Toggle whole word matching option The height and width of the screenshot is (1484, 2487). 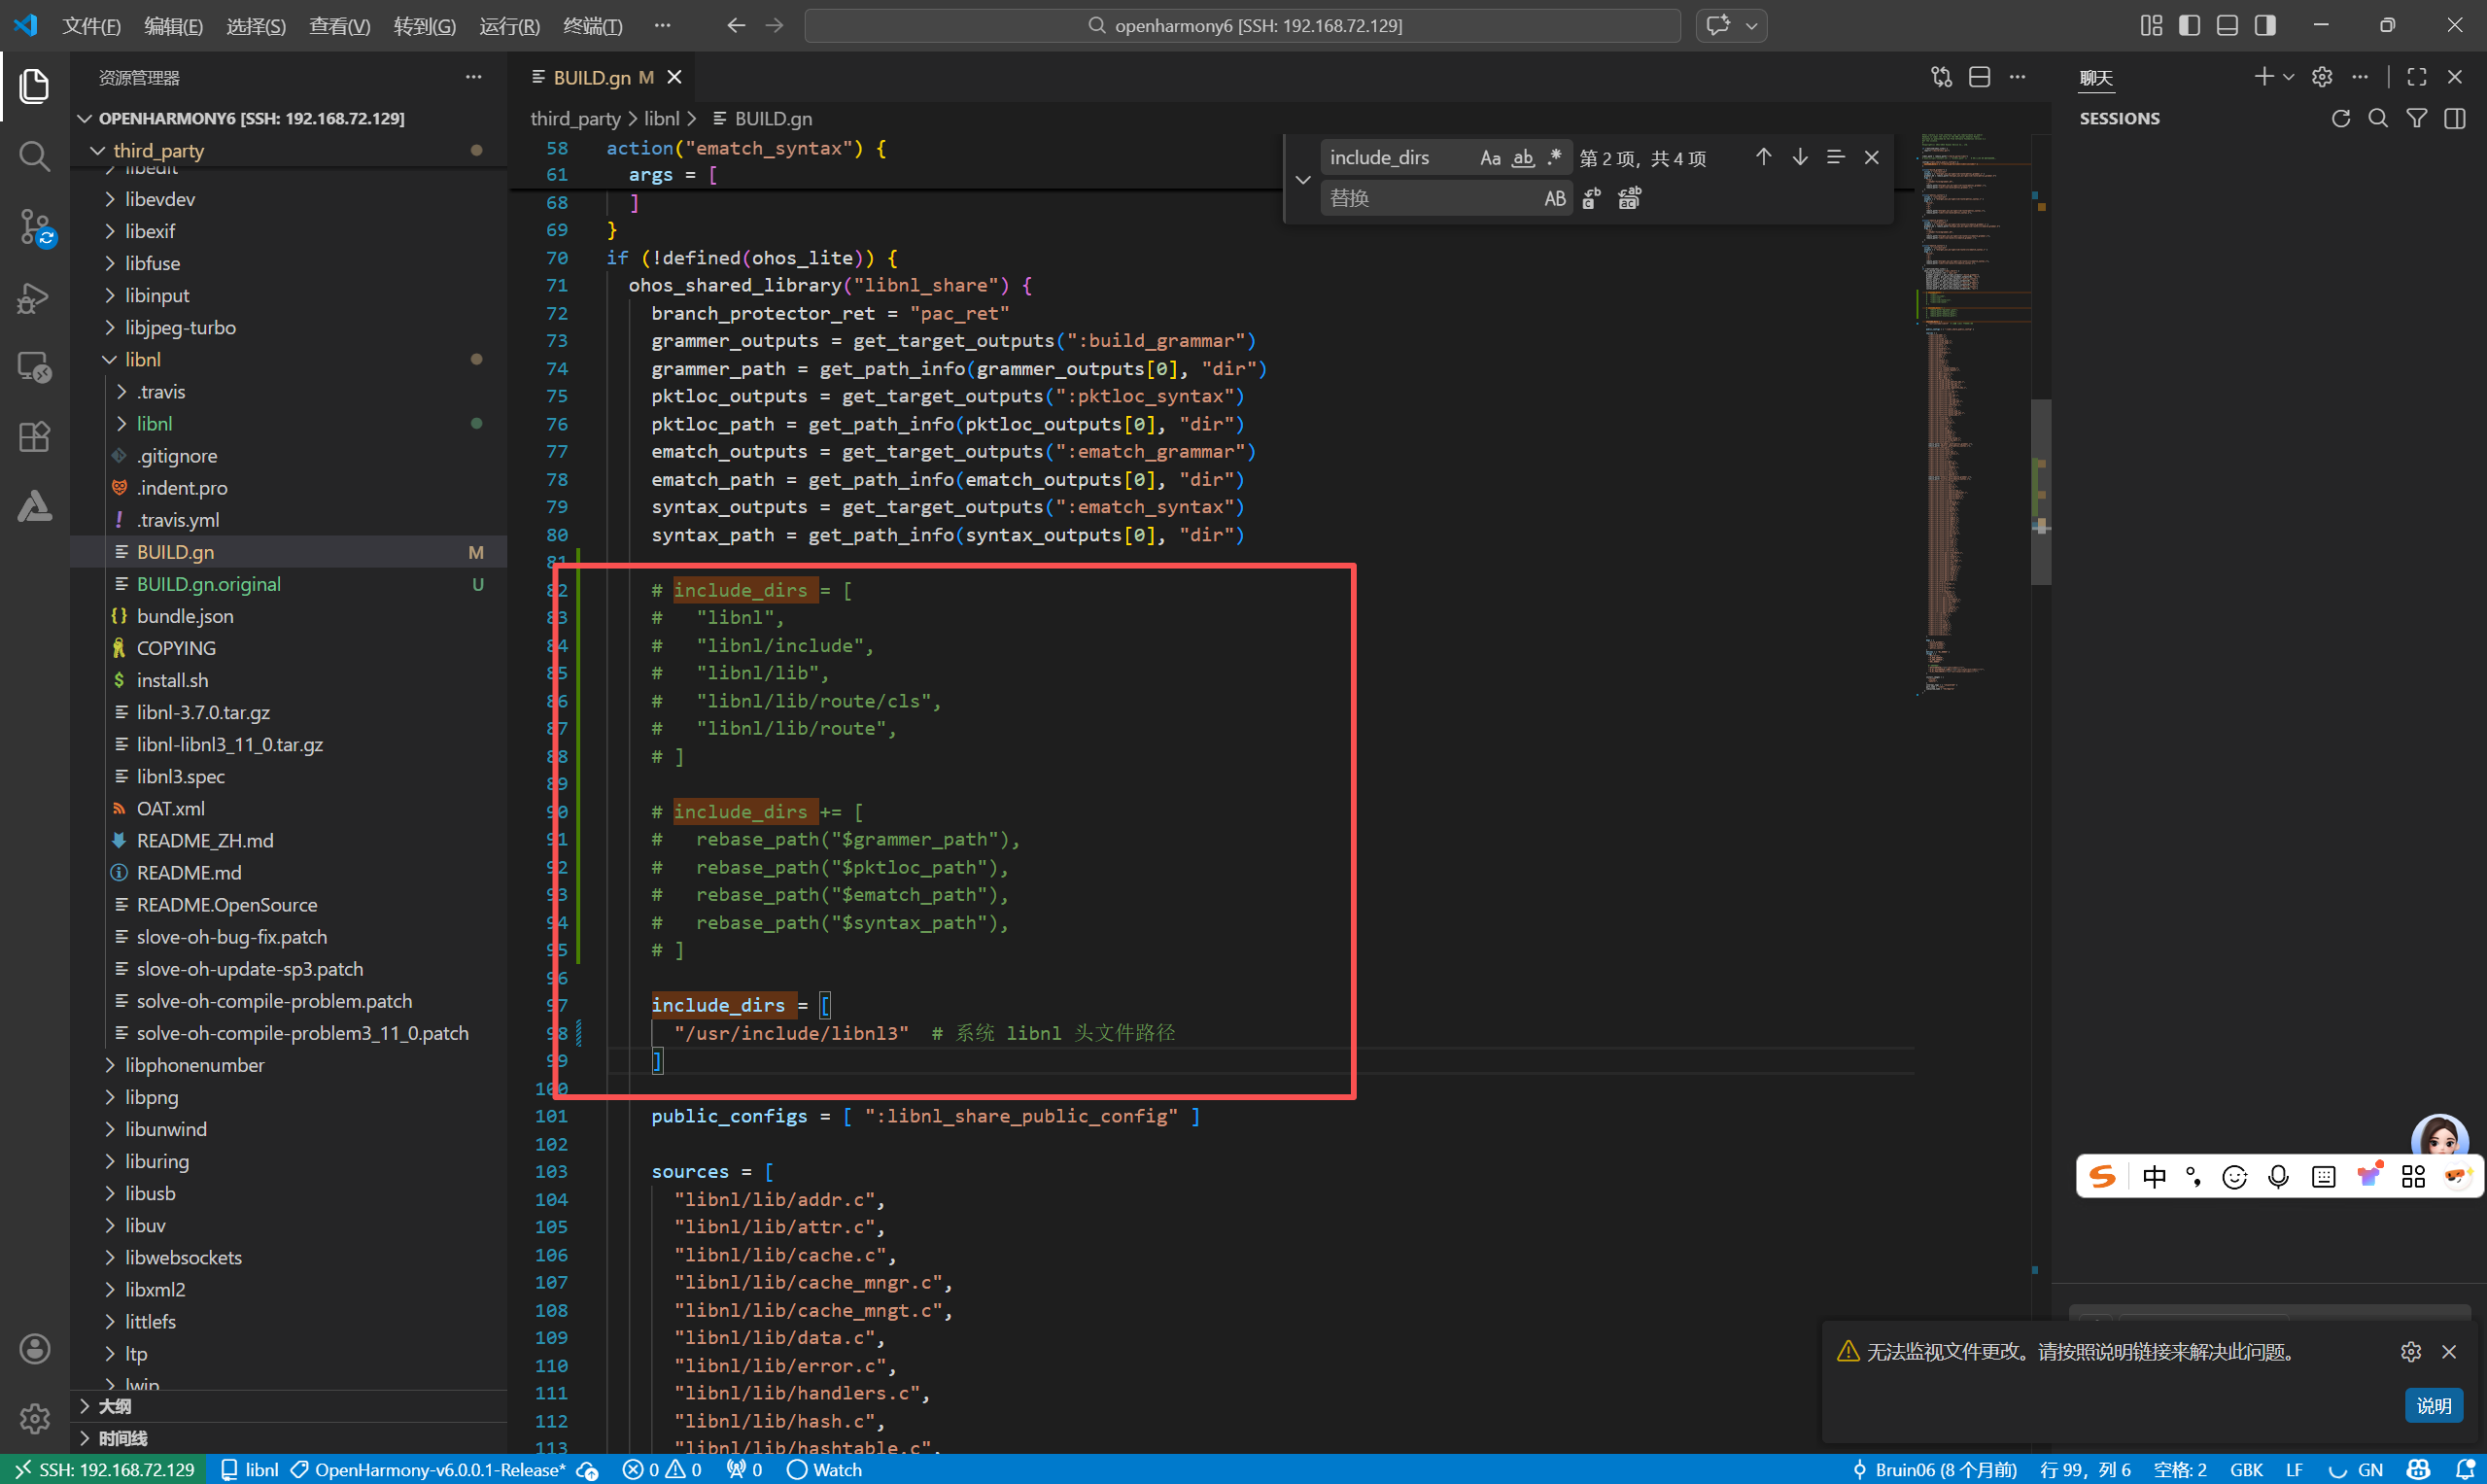1522,157
